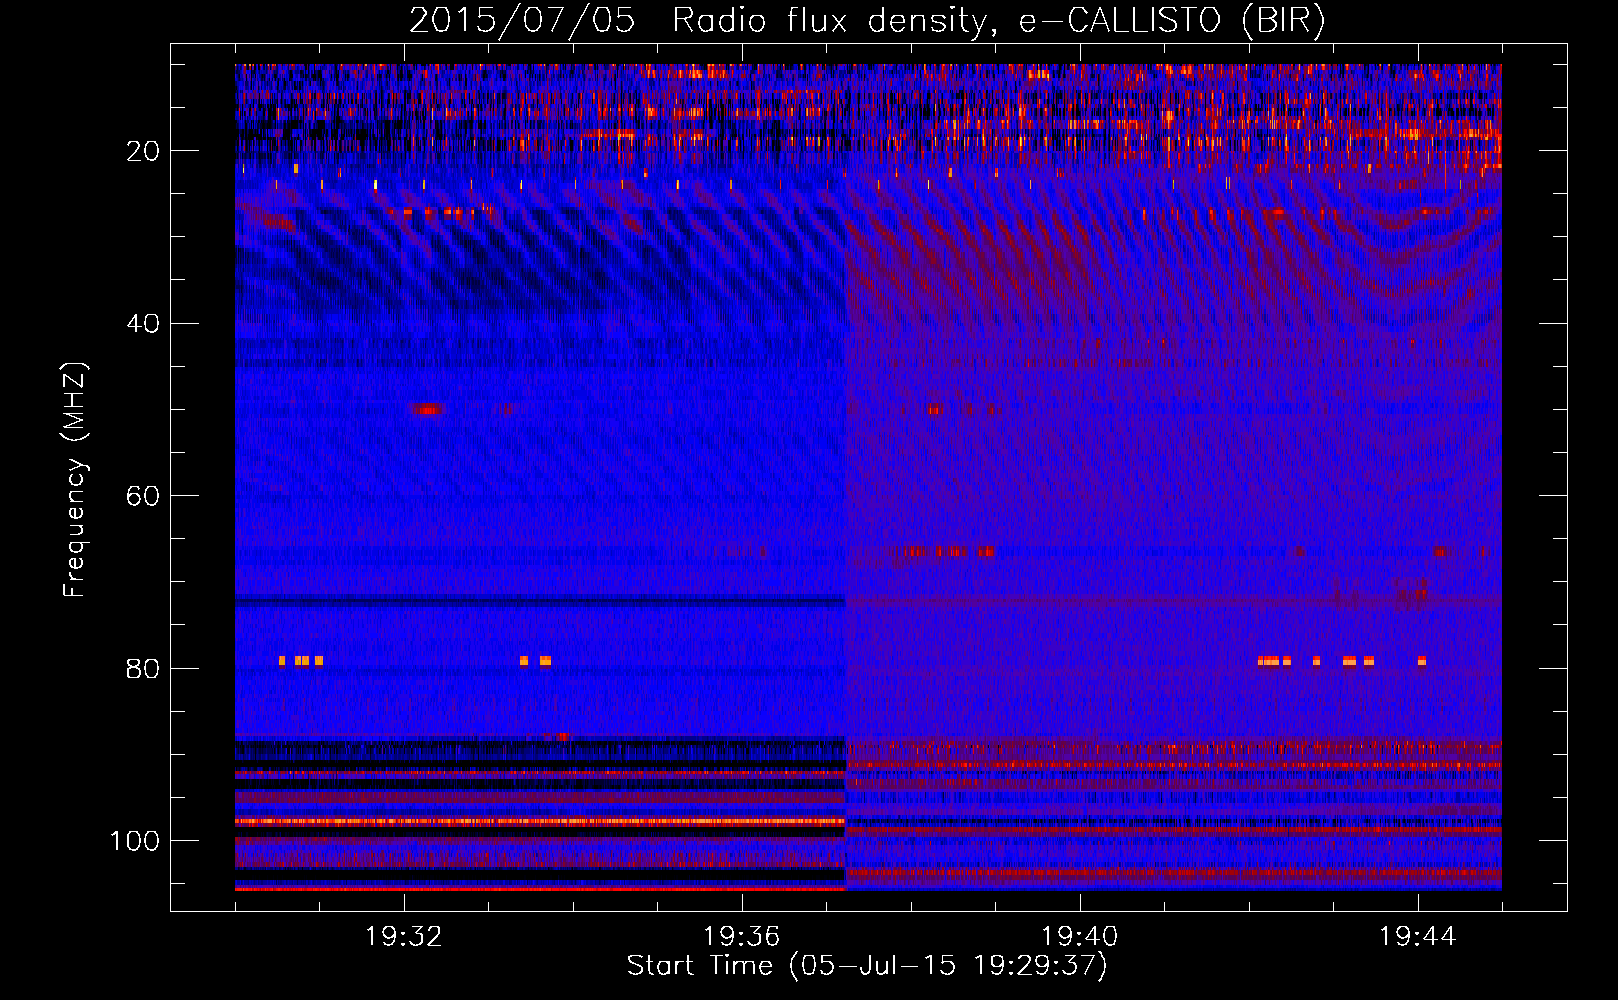The height and width of the screenshot is (1000, 1618).
Task: Click the "20" frequency tick label
Action: coord(143,151)
